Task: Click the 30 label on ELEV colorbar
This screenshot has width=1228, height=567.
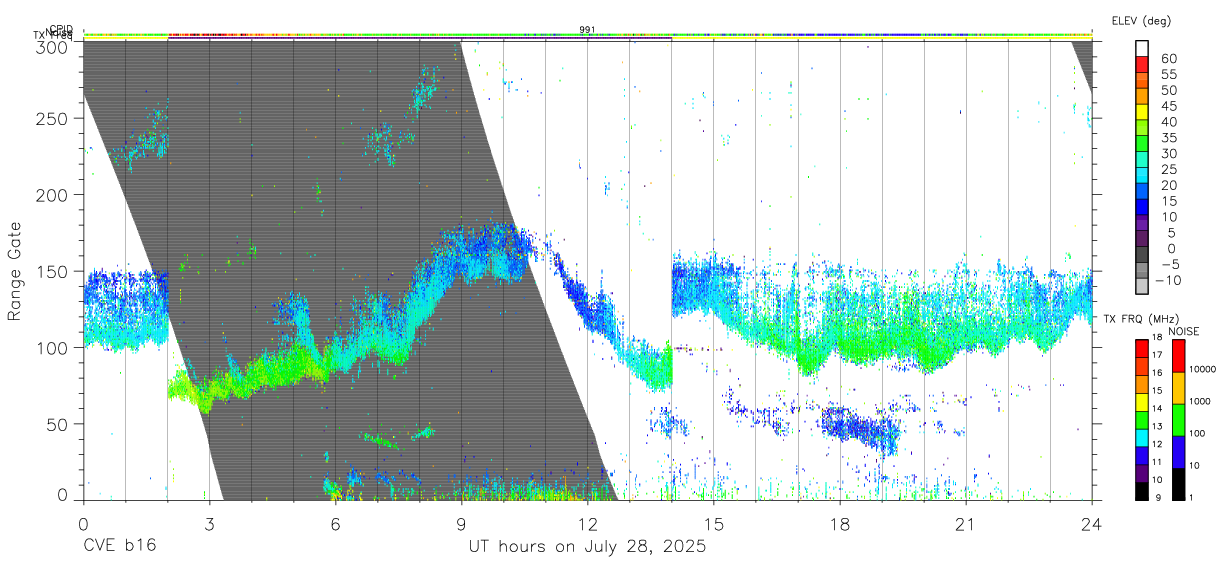Action: pos(1167,153)
